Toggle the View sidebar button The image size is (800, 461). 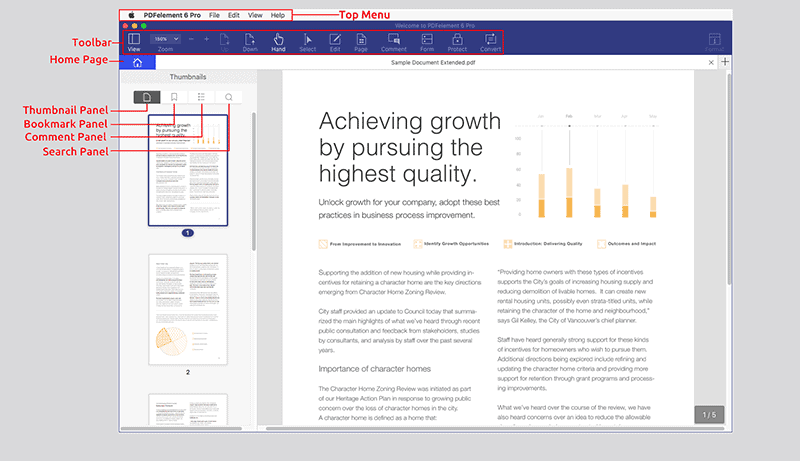tap(134, 42)
